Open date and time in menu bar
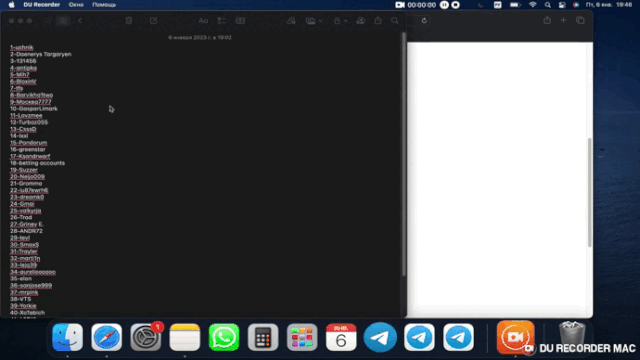 click(609, 5)
